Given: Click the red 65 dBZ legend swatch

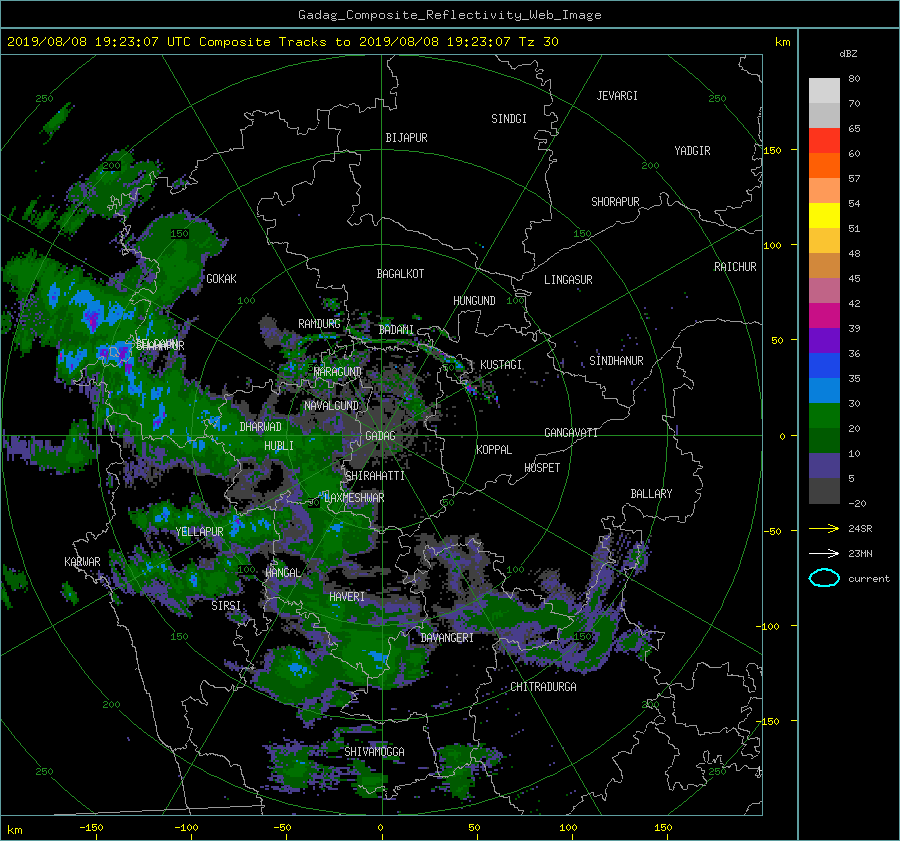Looking at the screenshot, I should [824, 141].
